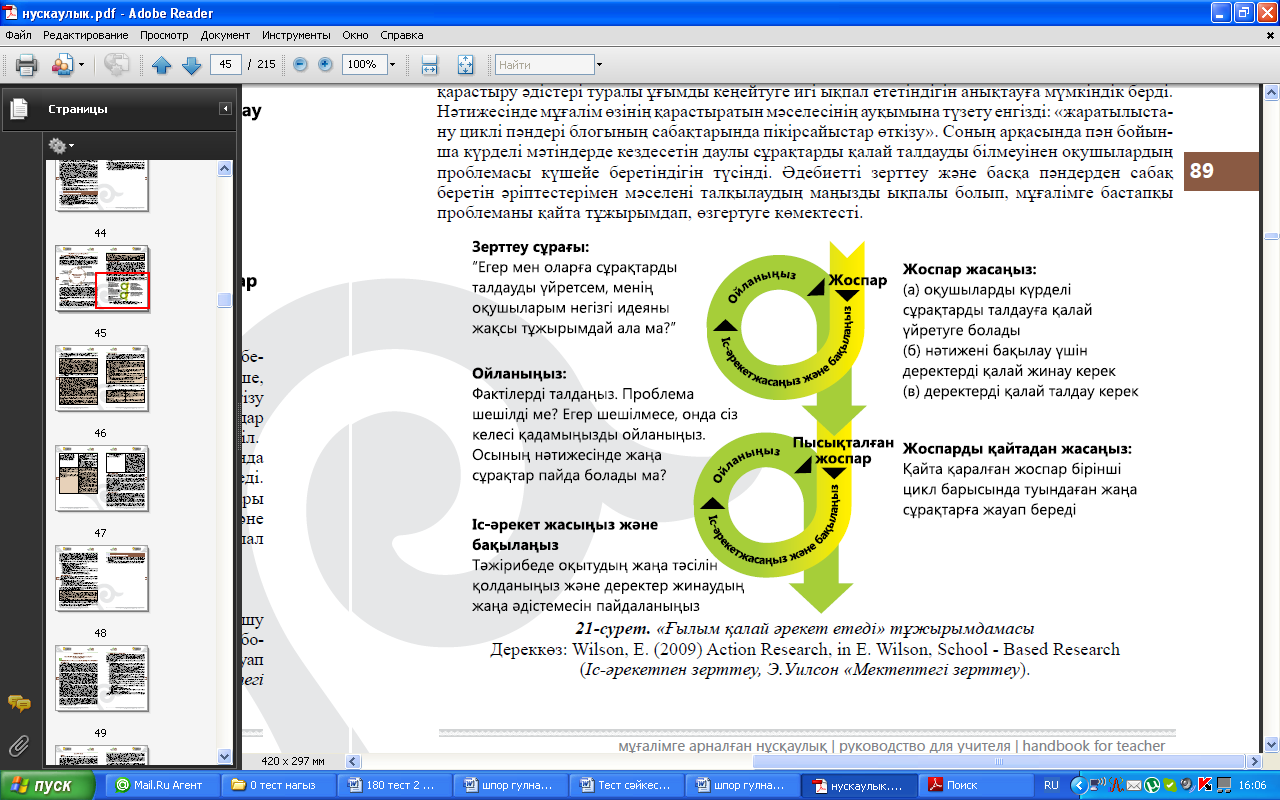Image resolution: width=1280 pixels, height=800 pixels.
Task: Open the collaborate icon dropdown arrow
Action: (82, 65)
